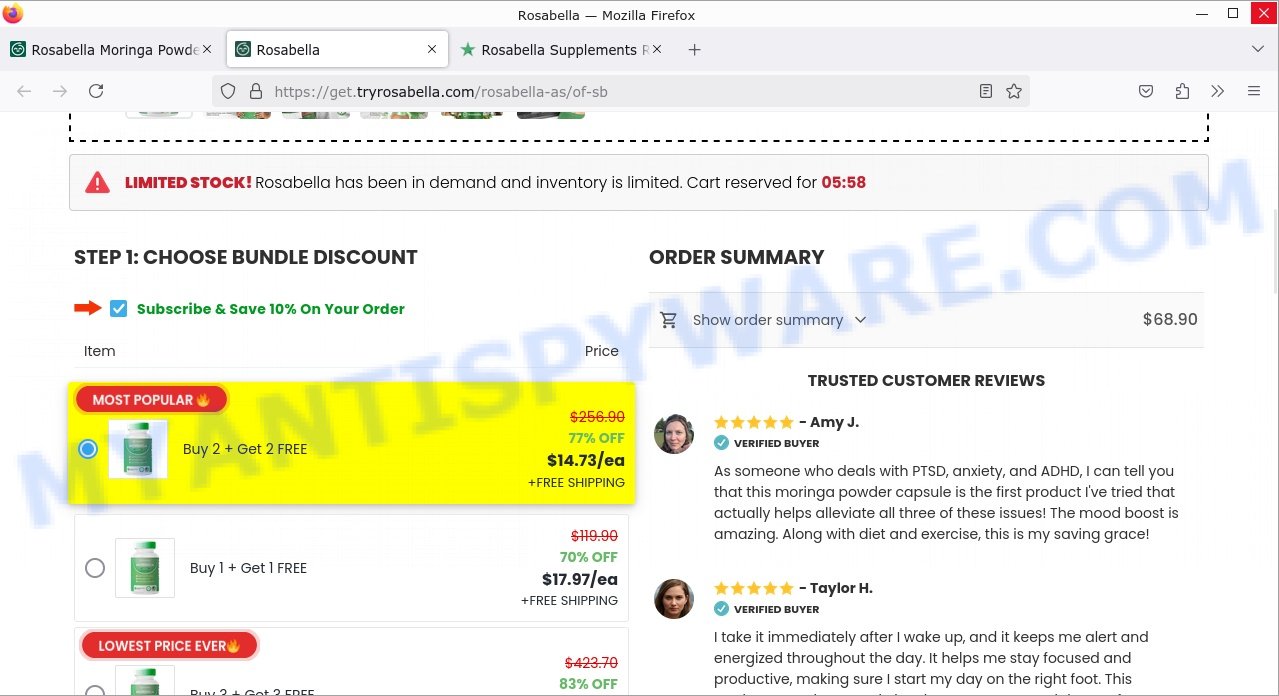This screenshot has width=1279, height=696.
Task: Click the 70% OFF label
Action: point(589,557)
